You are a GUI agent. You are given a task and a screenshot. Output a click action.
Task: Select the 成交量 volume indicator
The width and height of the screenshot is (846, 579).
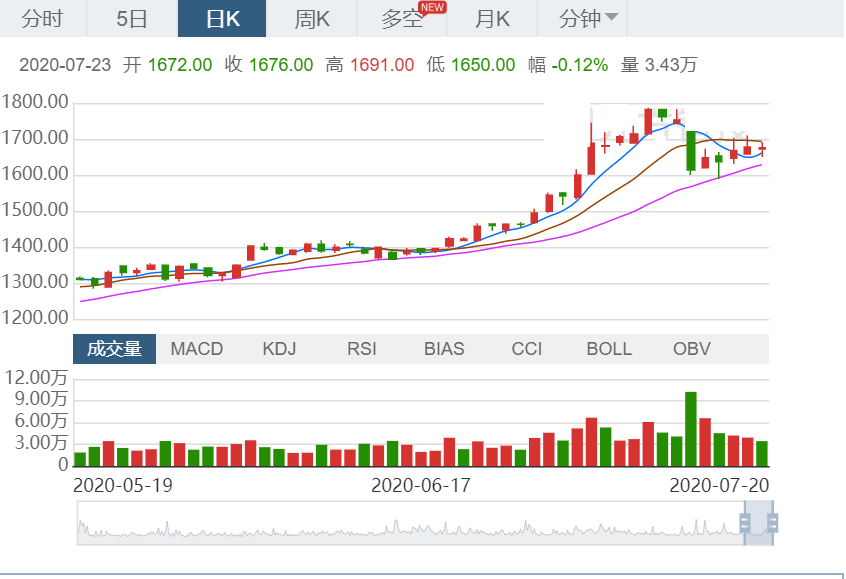click(x=114, y=349)
